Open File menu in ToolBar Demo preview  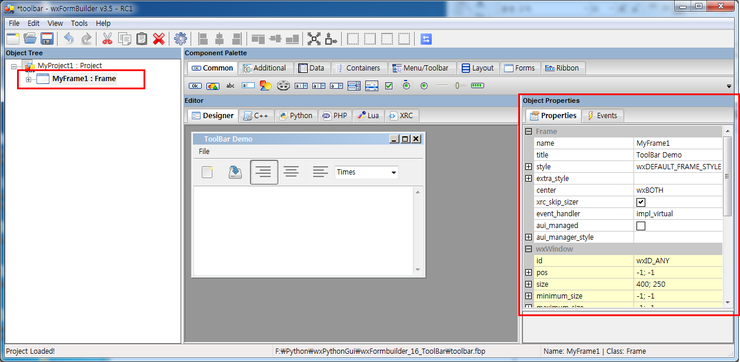pyautogui.click(x=204, y=152)
